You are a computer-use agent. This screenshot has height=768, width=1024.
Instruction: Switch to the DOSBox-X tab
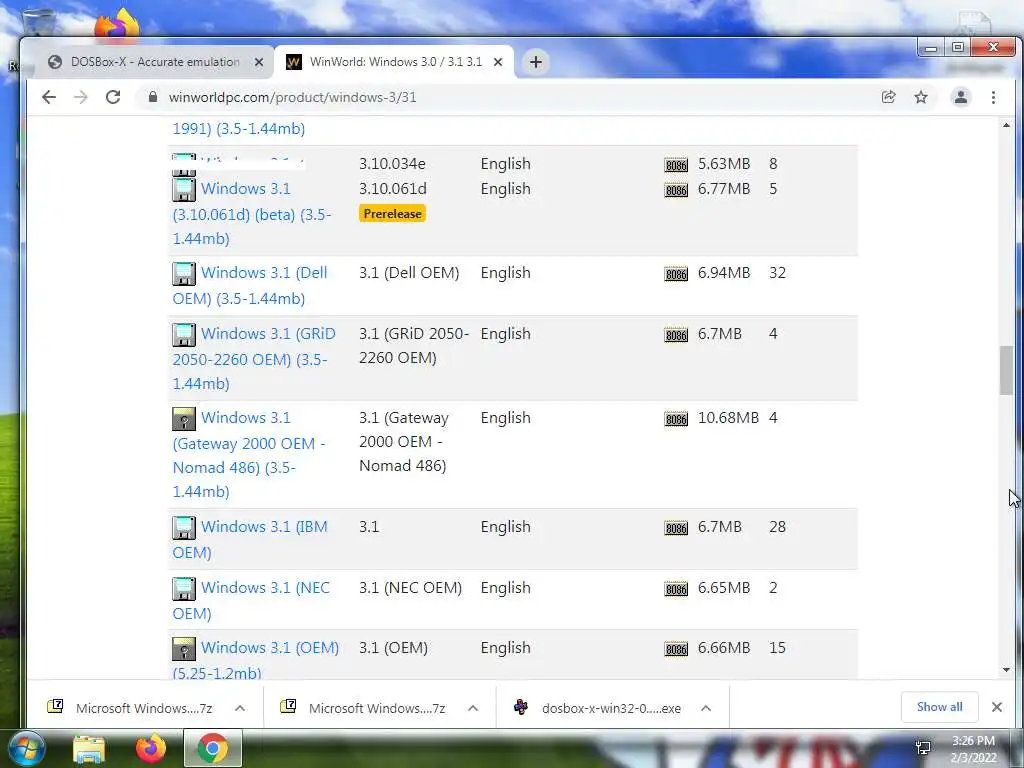coord(155,62)
